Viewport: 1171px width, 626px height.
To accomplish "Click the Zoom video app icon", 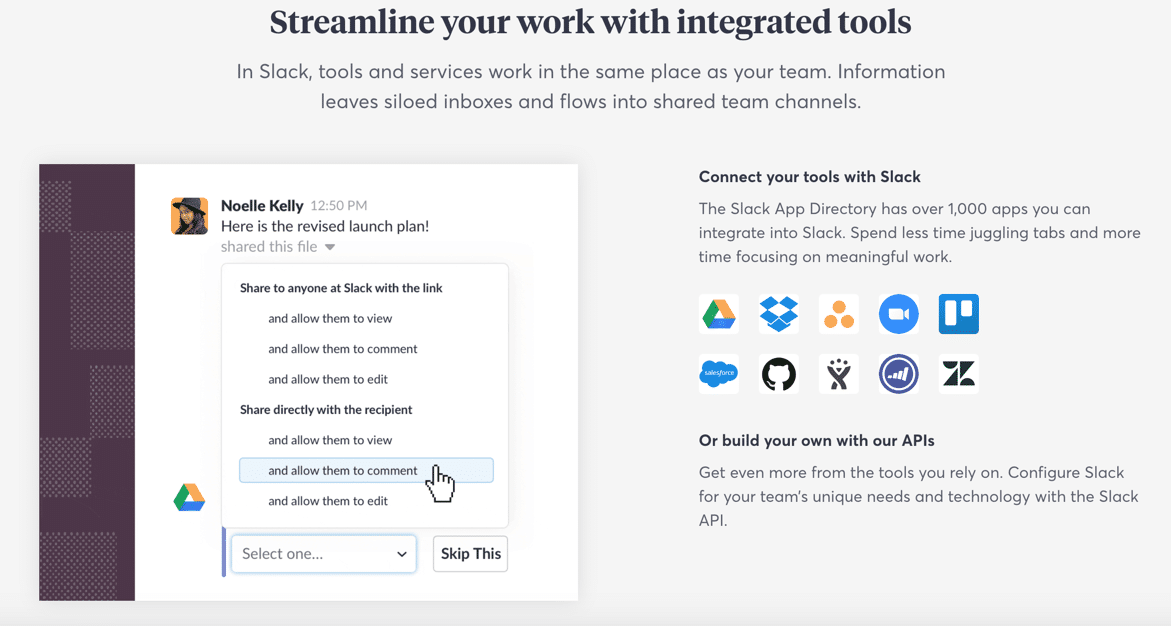I will tap(898, 313).
